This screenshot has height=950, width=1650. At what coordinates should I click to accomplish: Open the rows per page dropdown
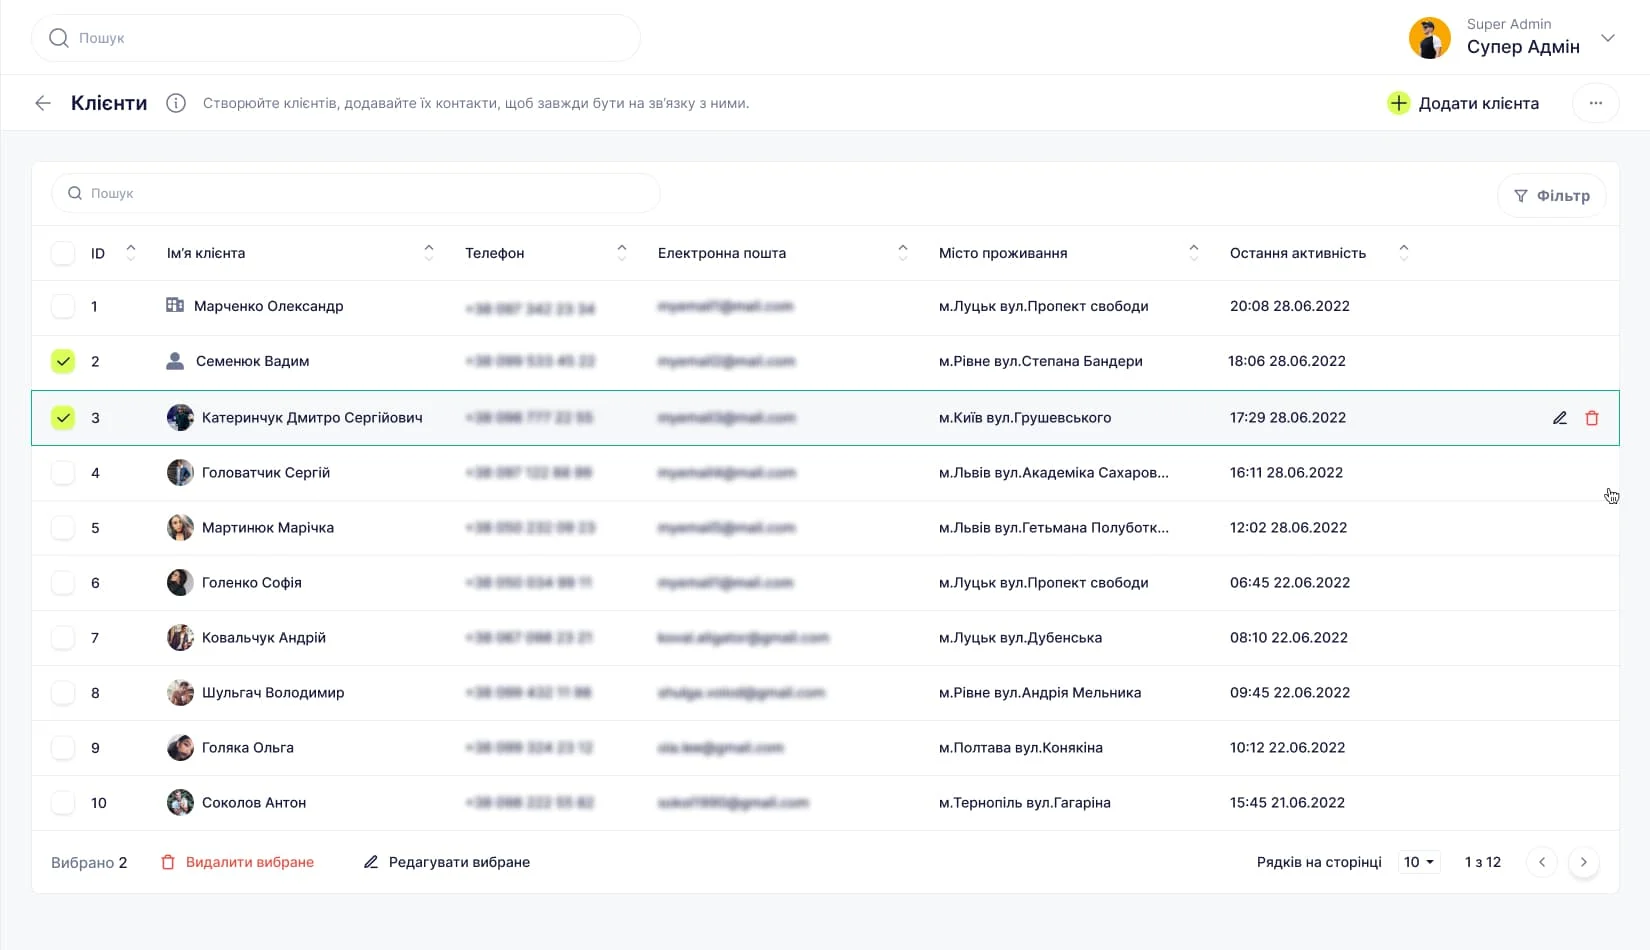tap(1418, 862)
